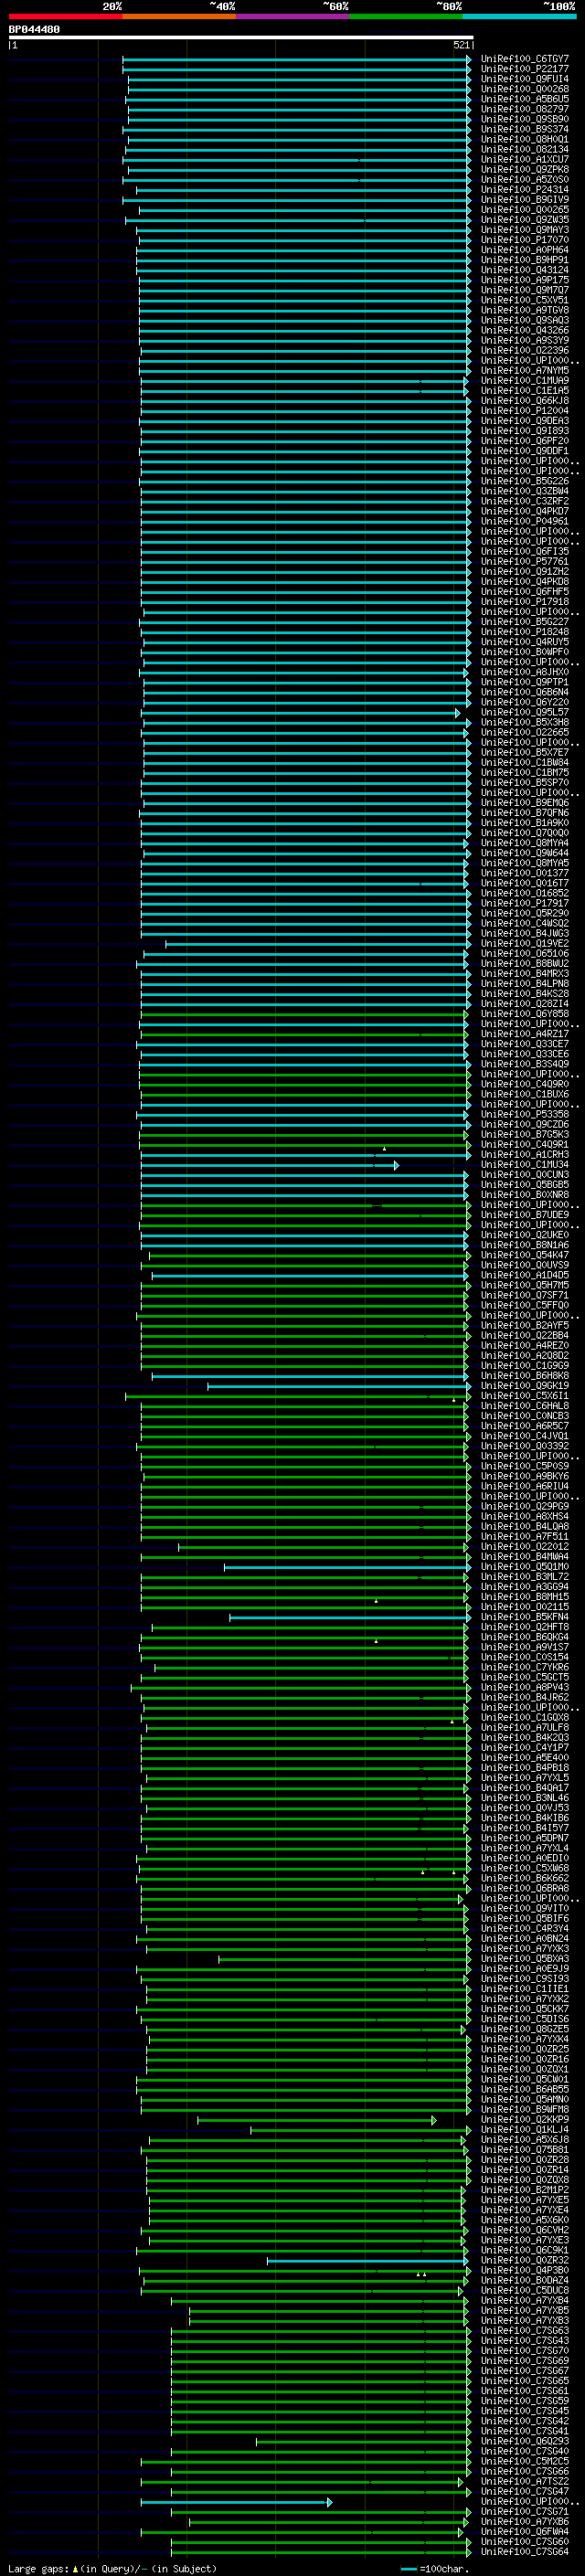The height and width of the screenshot is (2576, 585).
Task: Select hit label UniRef100_Q6FWA4
Action: click(x=525, y=2532)
